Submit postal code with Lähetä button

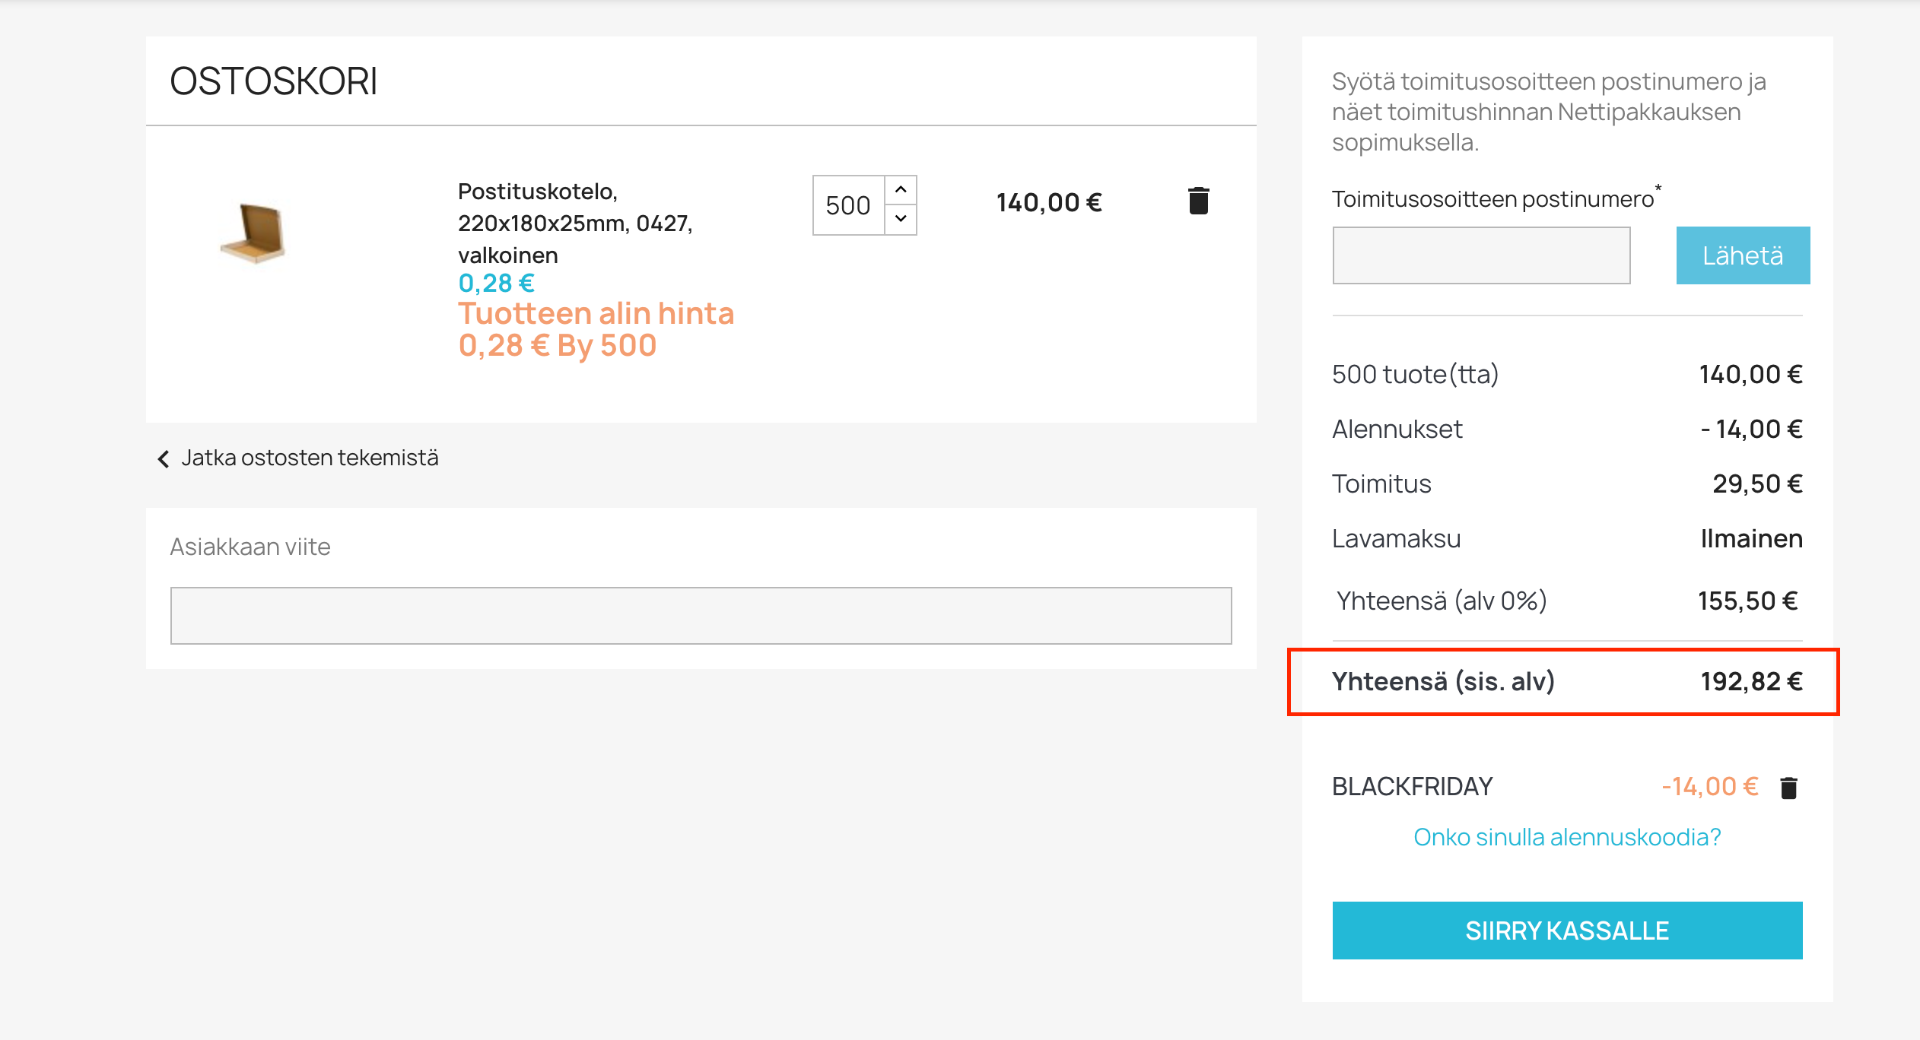click(1743, 255)
